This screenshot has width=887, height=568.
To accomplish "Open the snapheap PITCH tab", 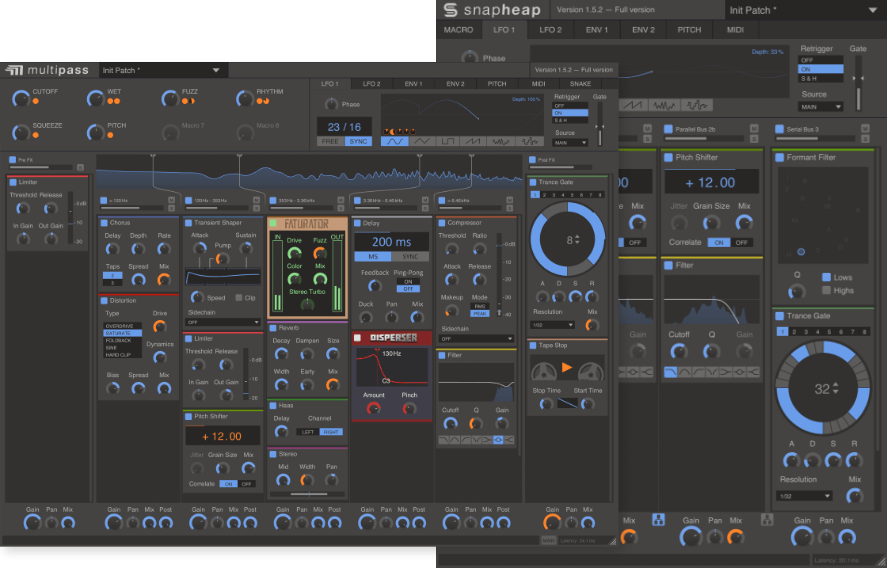I will [689, 30].
